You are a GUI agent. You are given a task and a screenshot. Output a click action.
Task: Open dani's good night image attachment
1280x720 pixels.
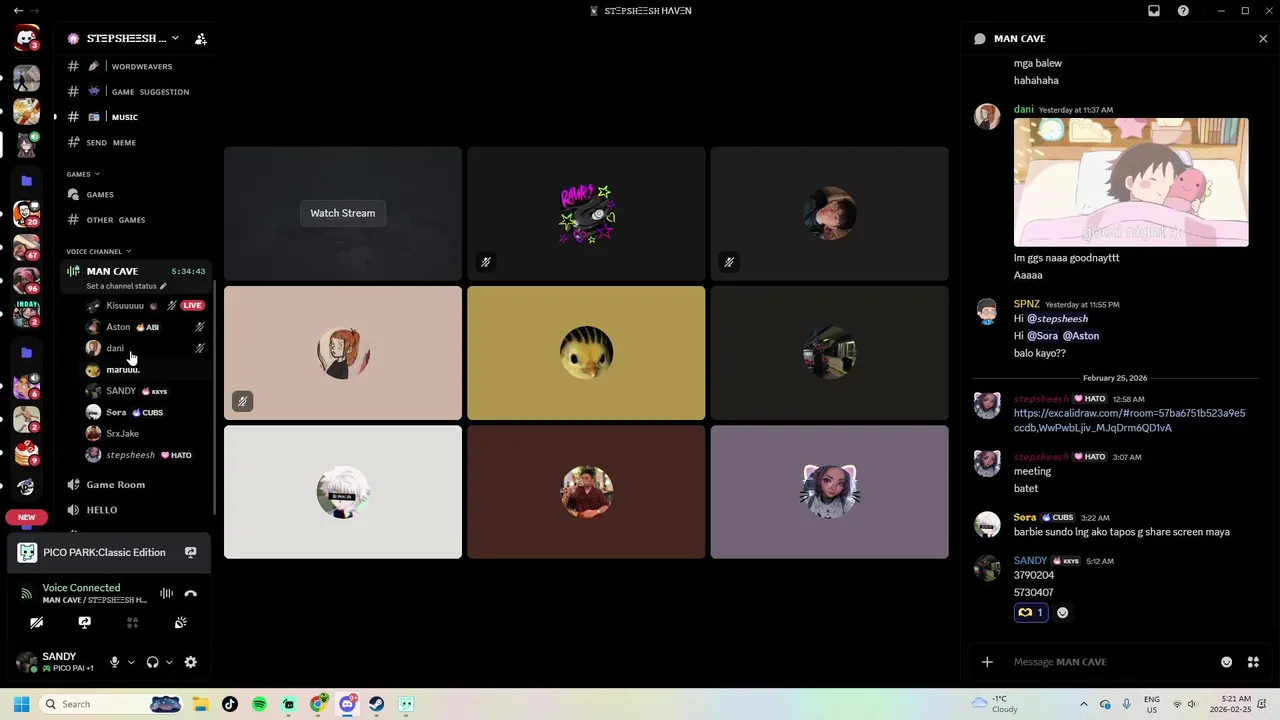(1131, 182)
